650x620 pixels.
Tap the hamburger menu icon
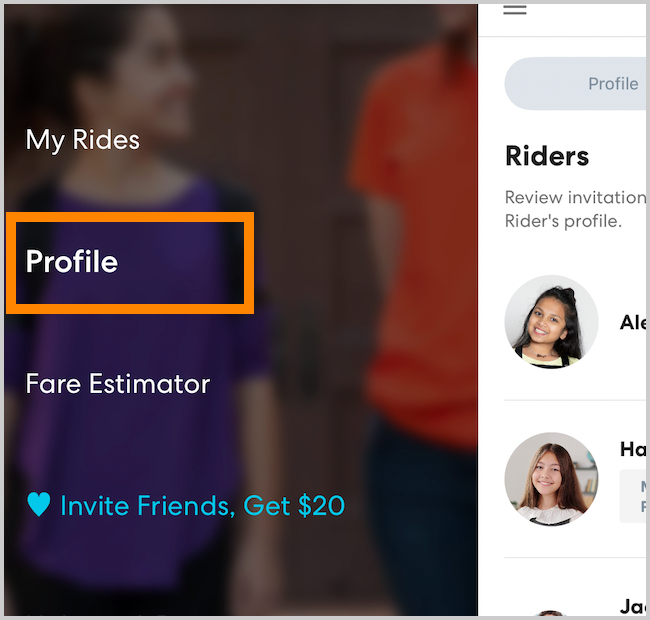click(514, 10)
